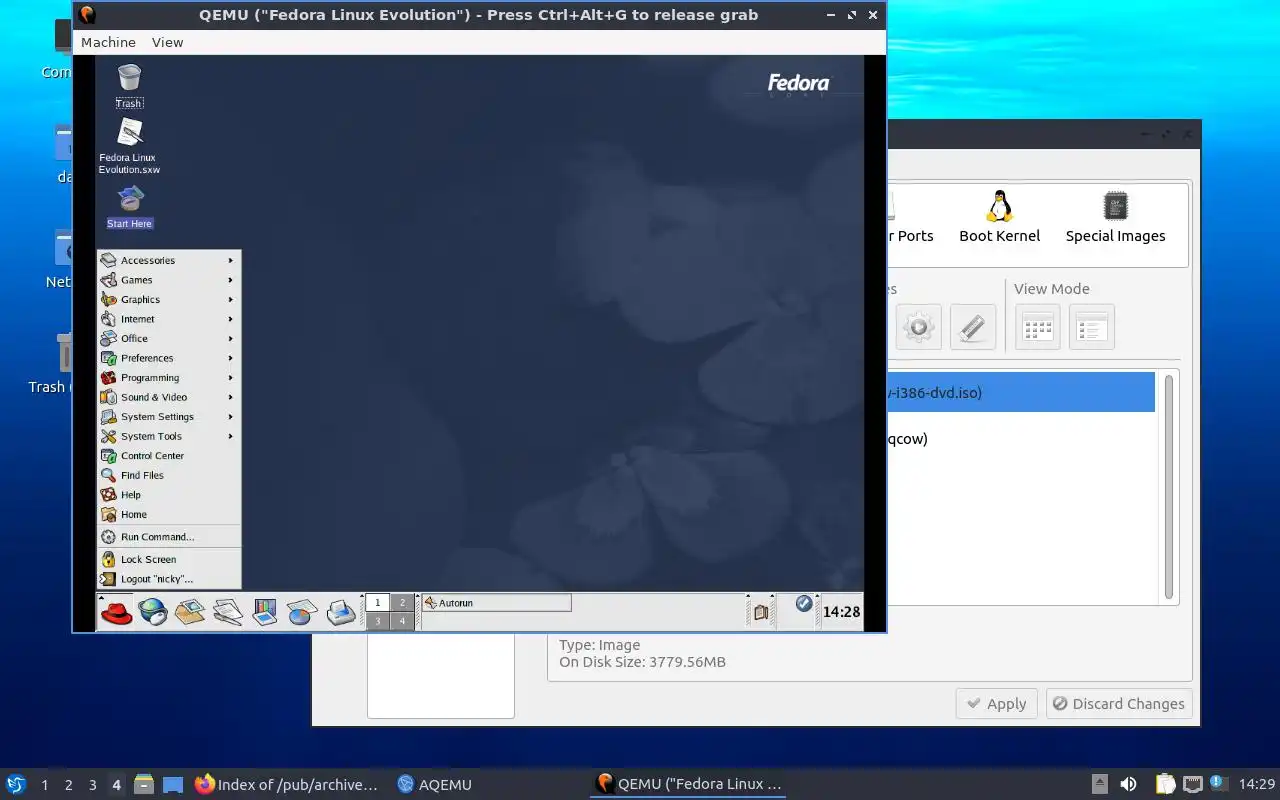1280x800 pixels.
Task: Expand the Office submenu
Action: (168, 338)
